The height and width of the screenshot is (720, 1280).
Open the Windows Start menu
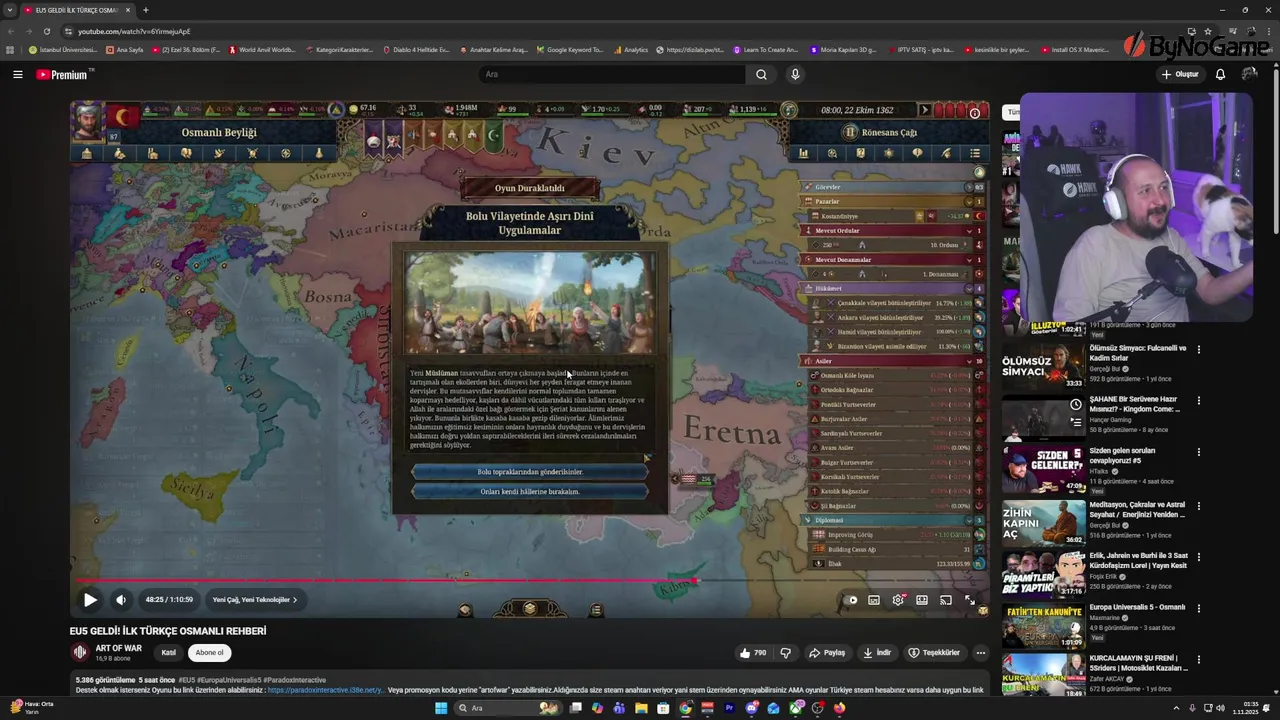(x=441, y=708)
